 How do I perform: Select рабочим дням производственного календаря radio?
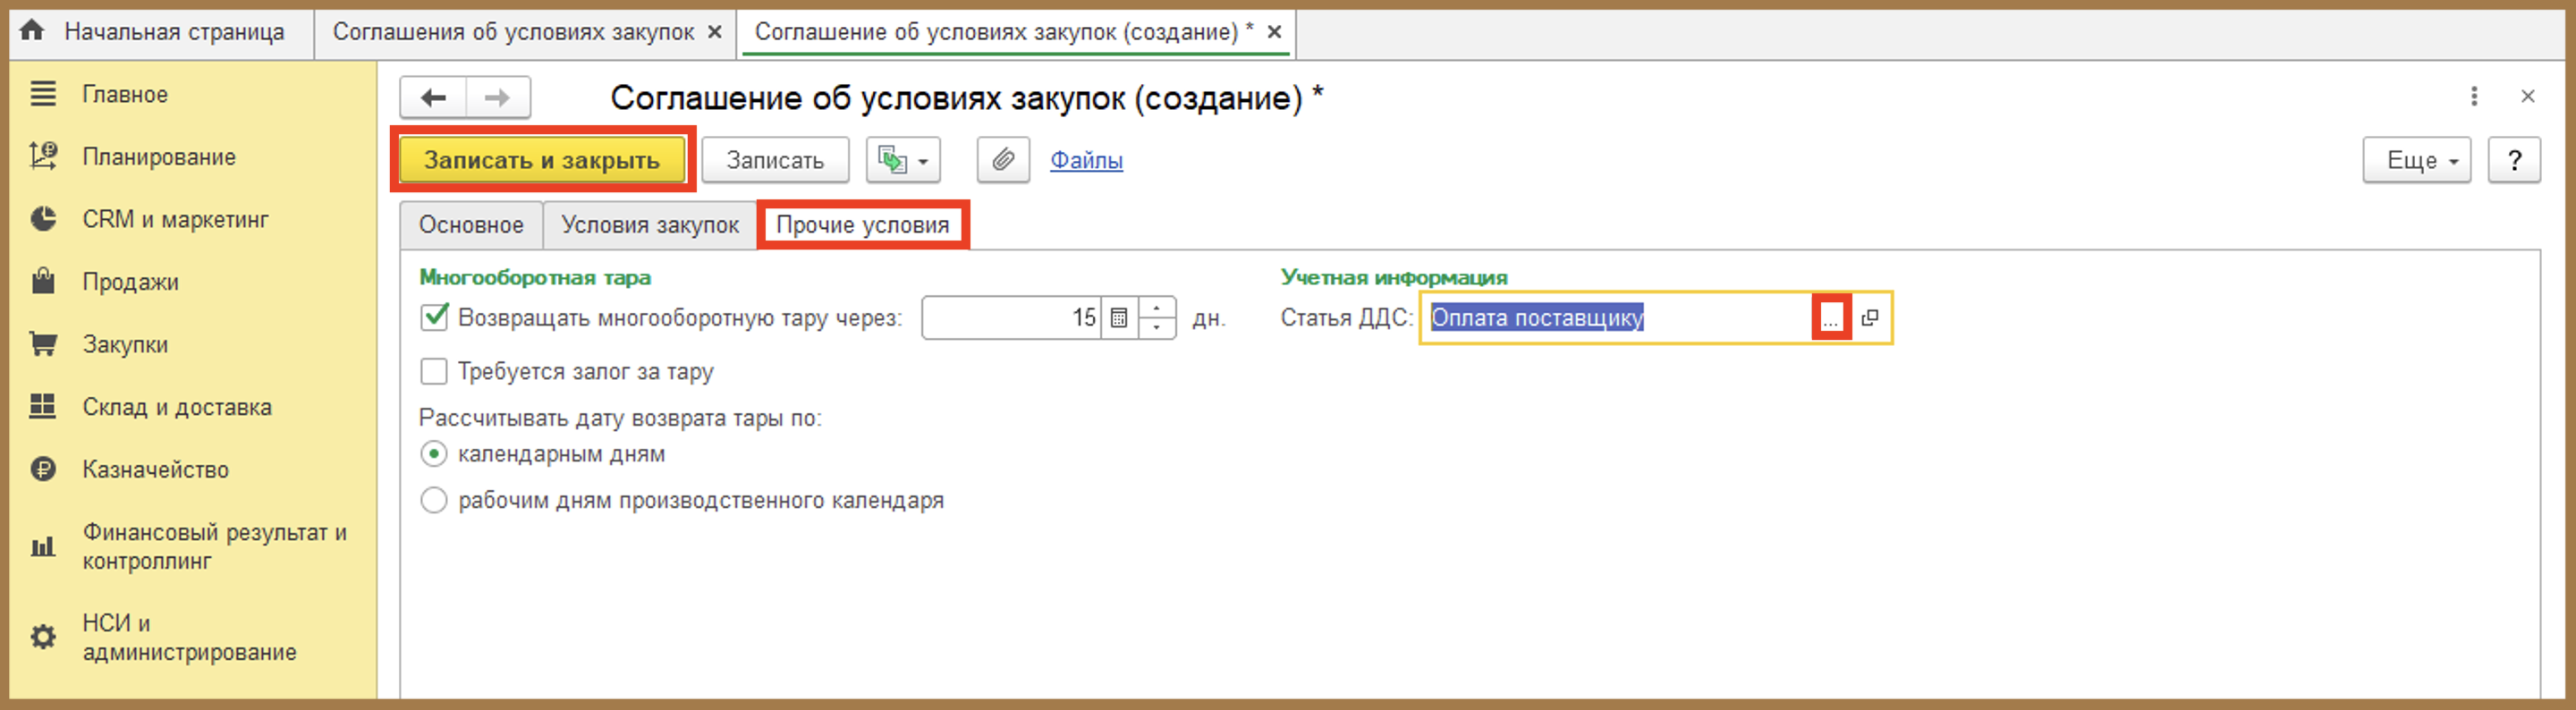[x=434, y=500]
